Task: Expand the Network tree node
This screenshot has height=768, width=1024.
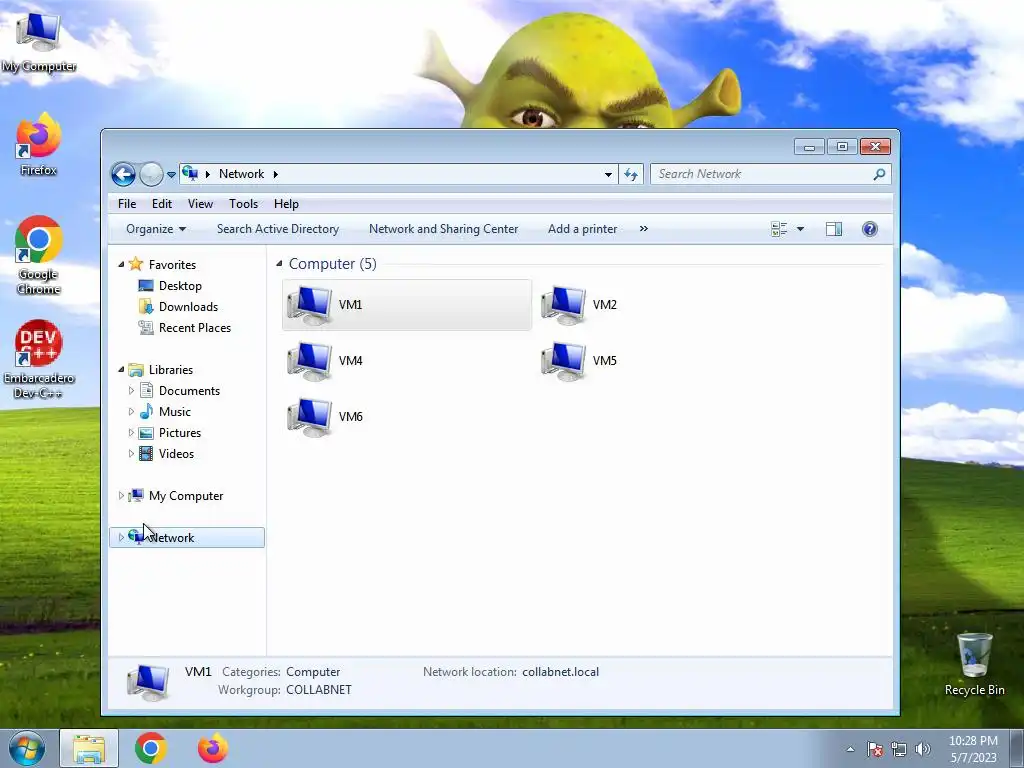Action: coord(121,537)
